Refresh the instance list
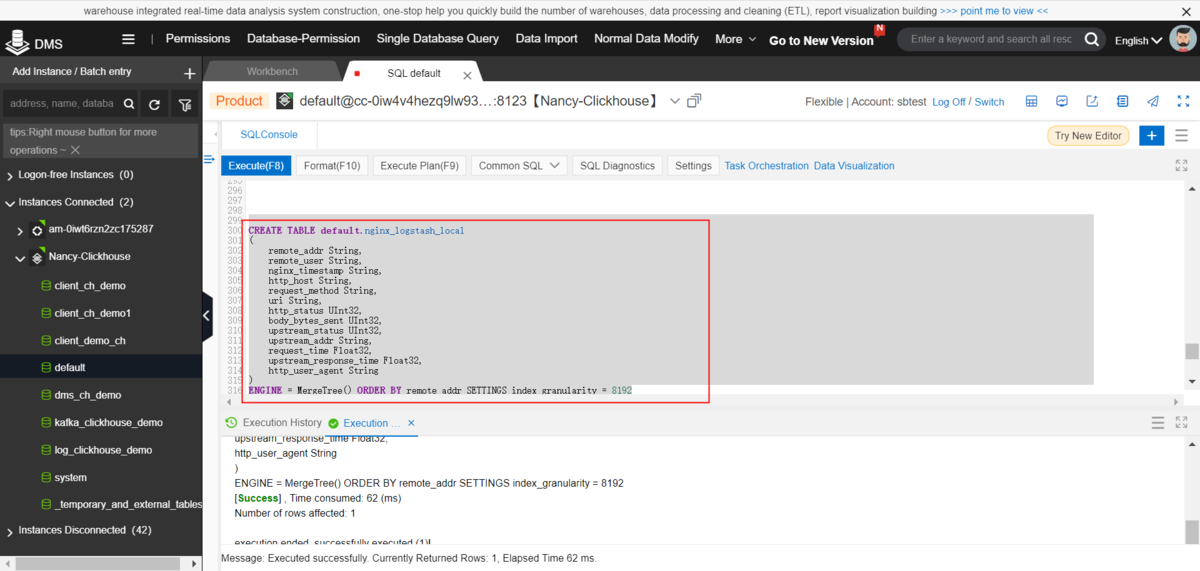Image resolution: width=1200 pixels, height=571 pixels. (155, 104)
